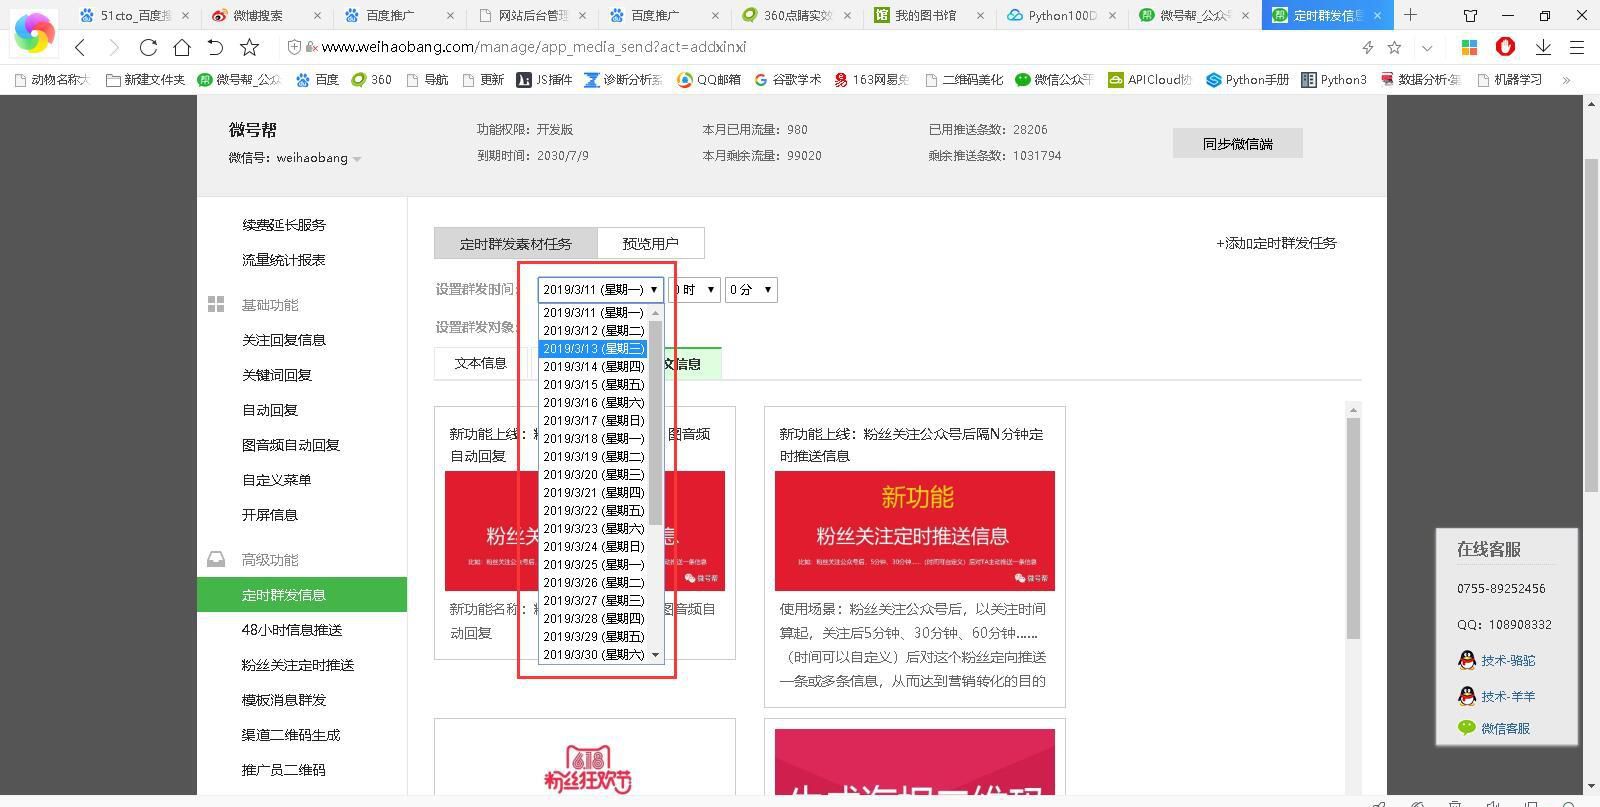The width and height of the screenshot is (1600, 807).
Task: Open 48小时信息推送 in the sidebar
Action: click(x=292, y=630)
